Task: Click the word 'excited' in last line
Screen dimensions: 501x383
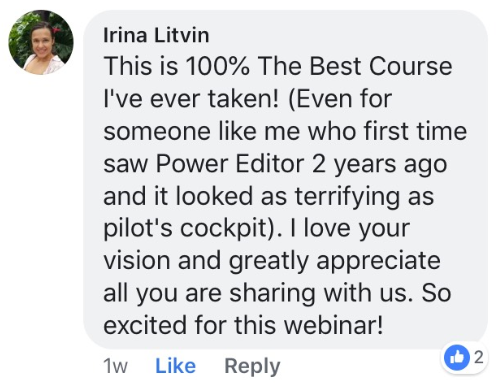Action: 145,325
